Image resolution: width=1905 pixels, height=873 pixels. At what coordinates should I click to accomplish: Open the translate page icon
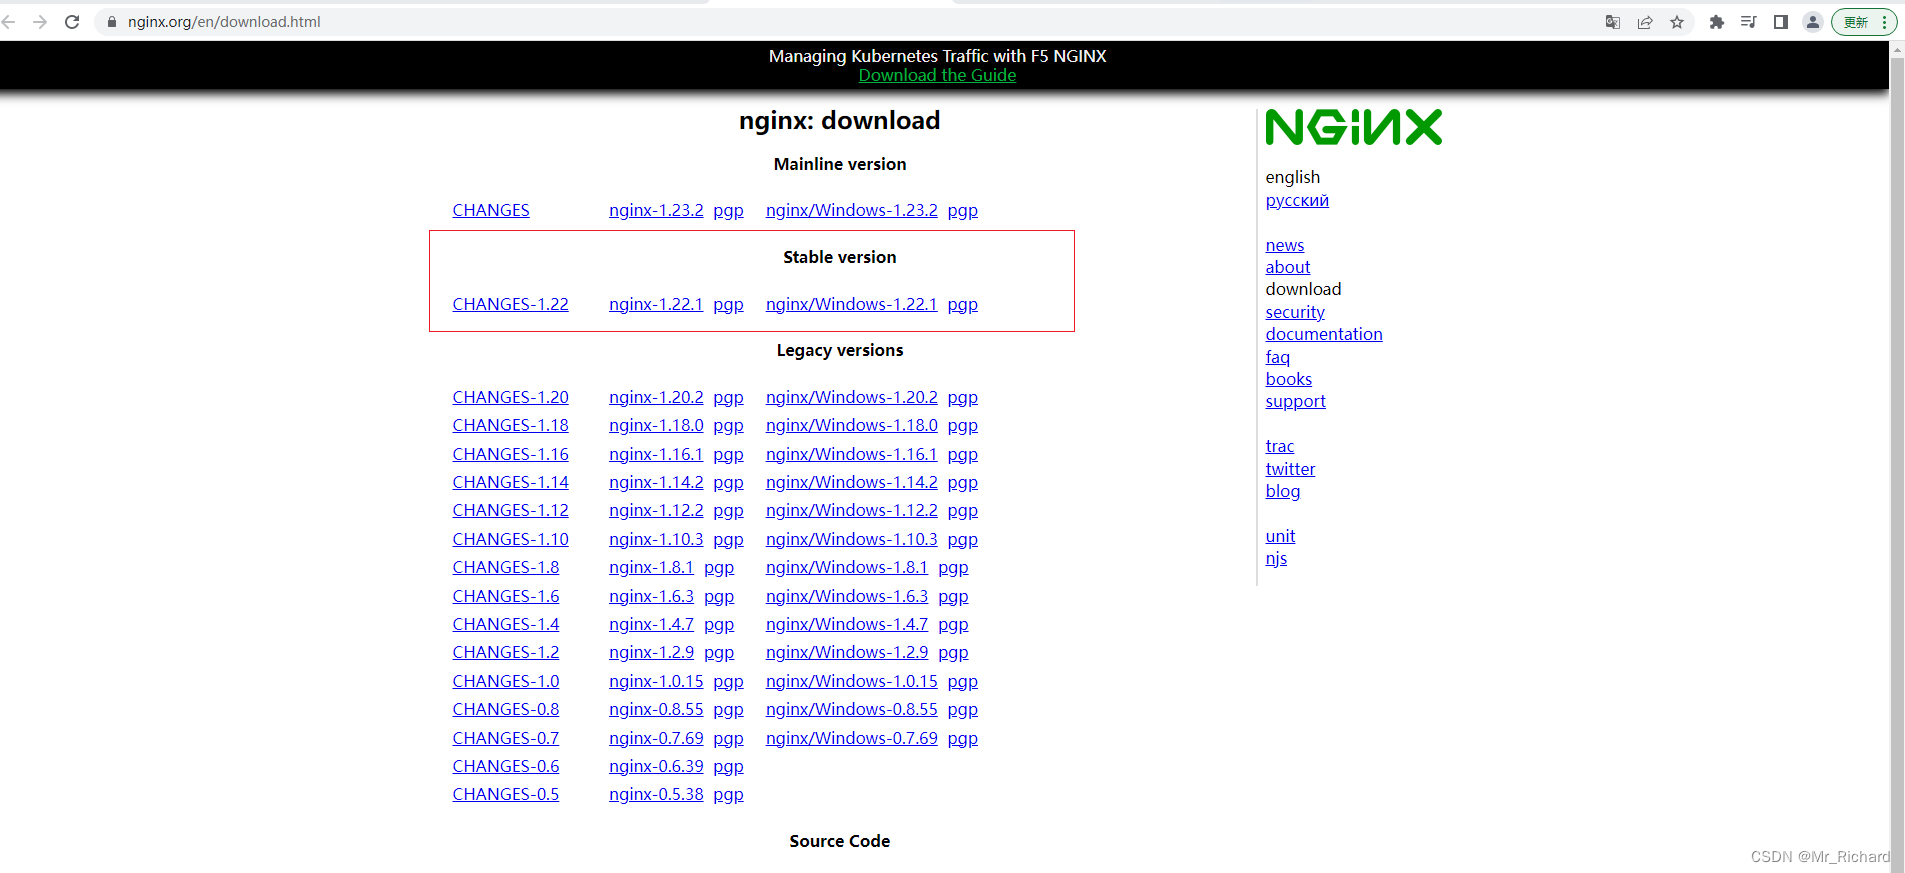click(x=1613, y=22)
